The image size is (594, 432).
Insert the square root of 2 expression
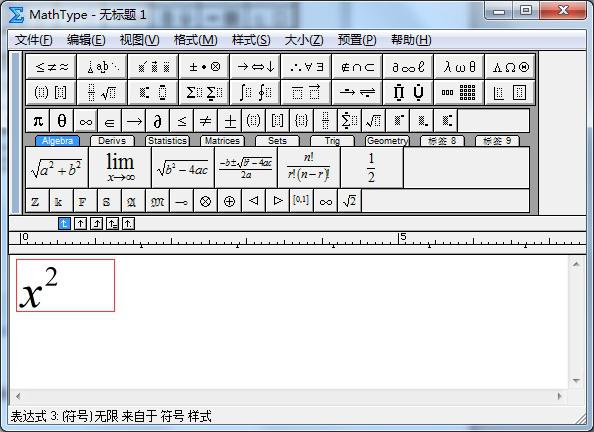349,201
